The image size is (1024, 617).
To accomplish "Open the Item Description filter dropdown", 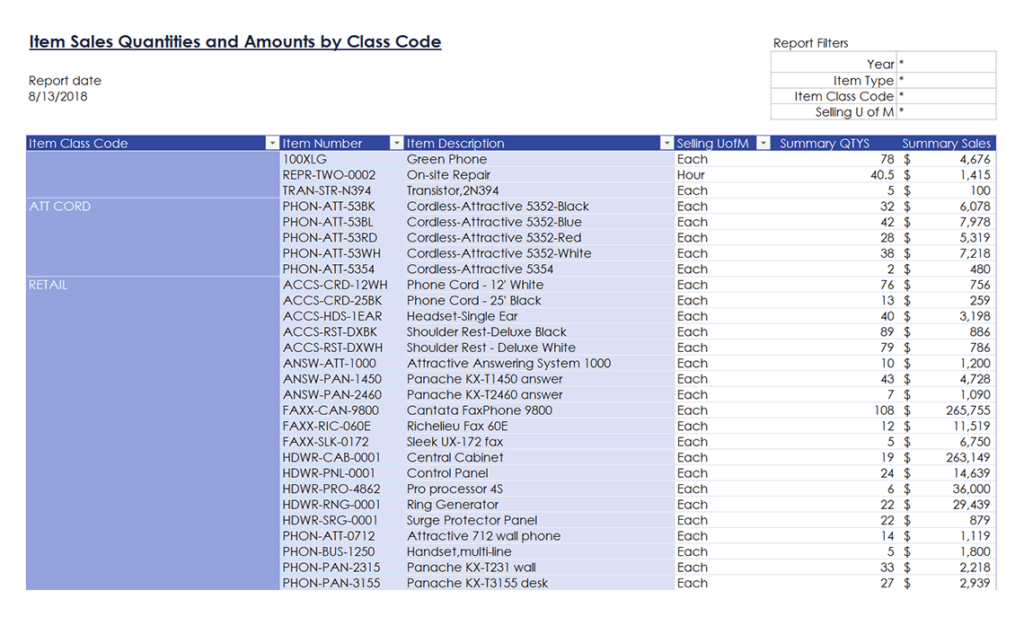I will (x=665, y=143).
